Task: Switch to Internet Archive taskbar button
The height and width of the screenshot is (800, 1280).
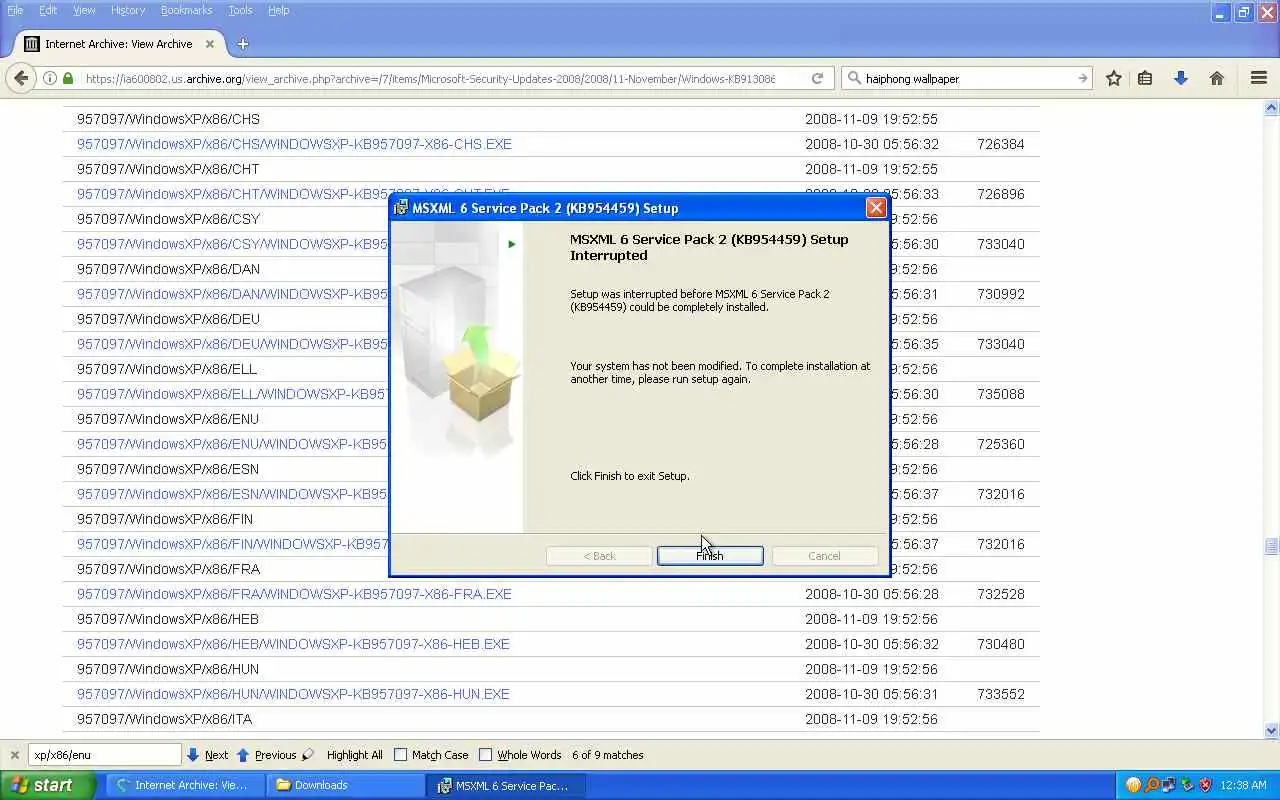Action: [183, 785]
